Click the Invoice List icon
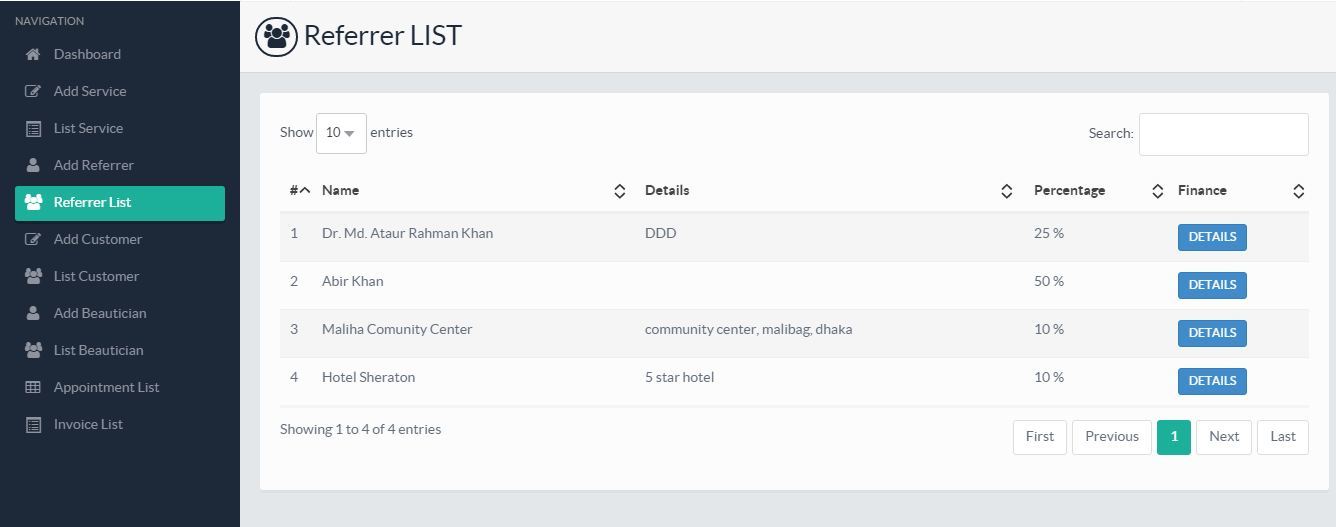The image size is (1336, 527). click(33, 424)
